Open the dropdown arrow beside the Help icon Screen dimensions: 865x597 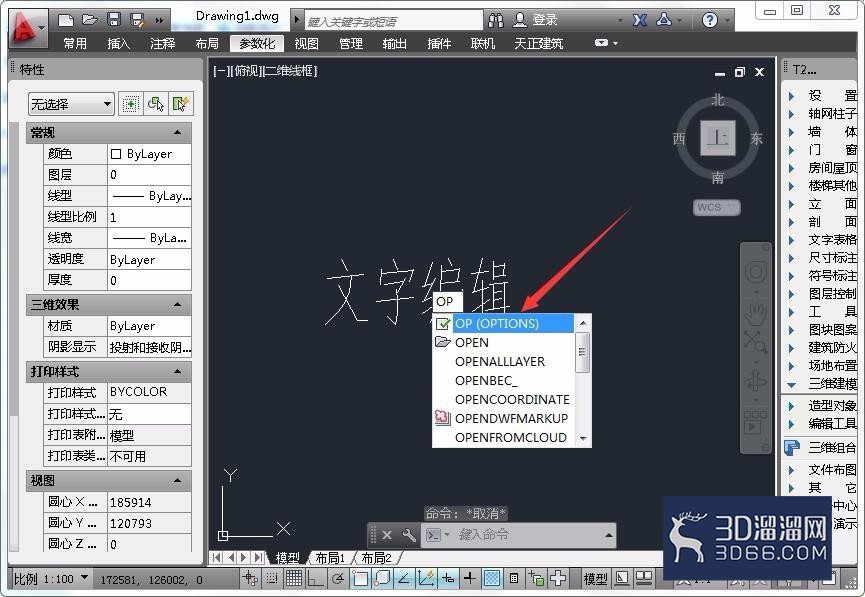728,21
